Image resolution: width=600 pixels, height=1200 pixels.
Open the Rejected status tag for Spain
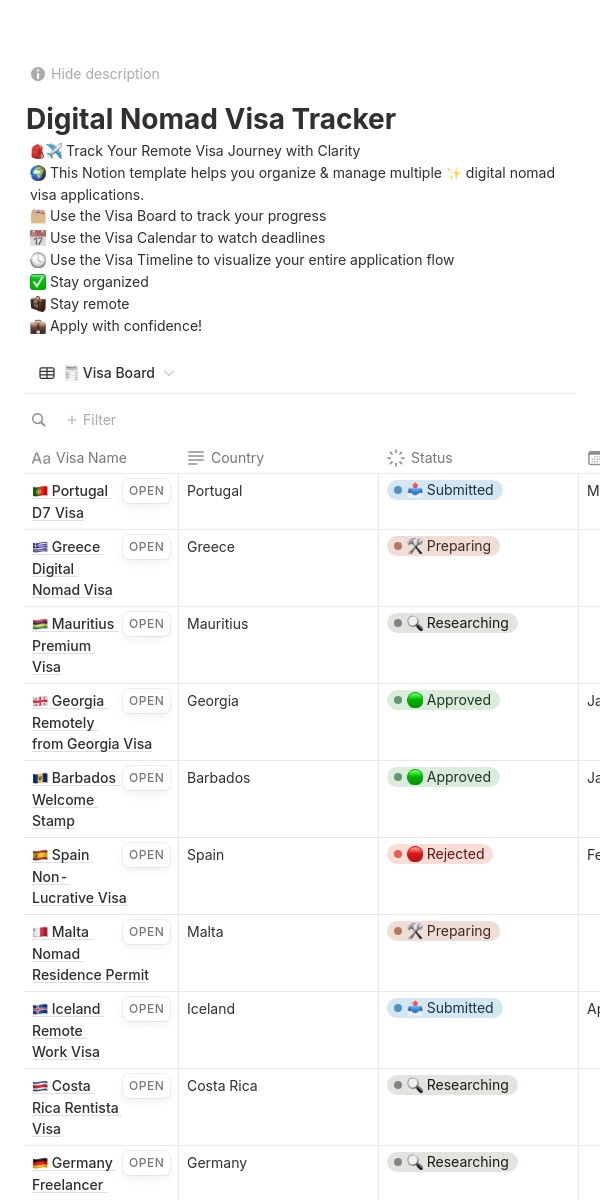tap(440, 854)
